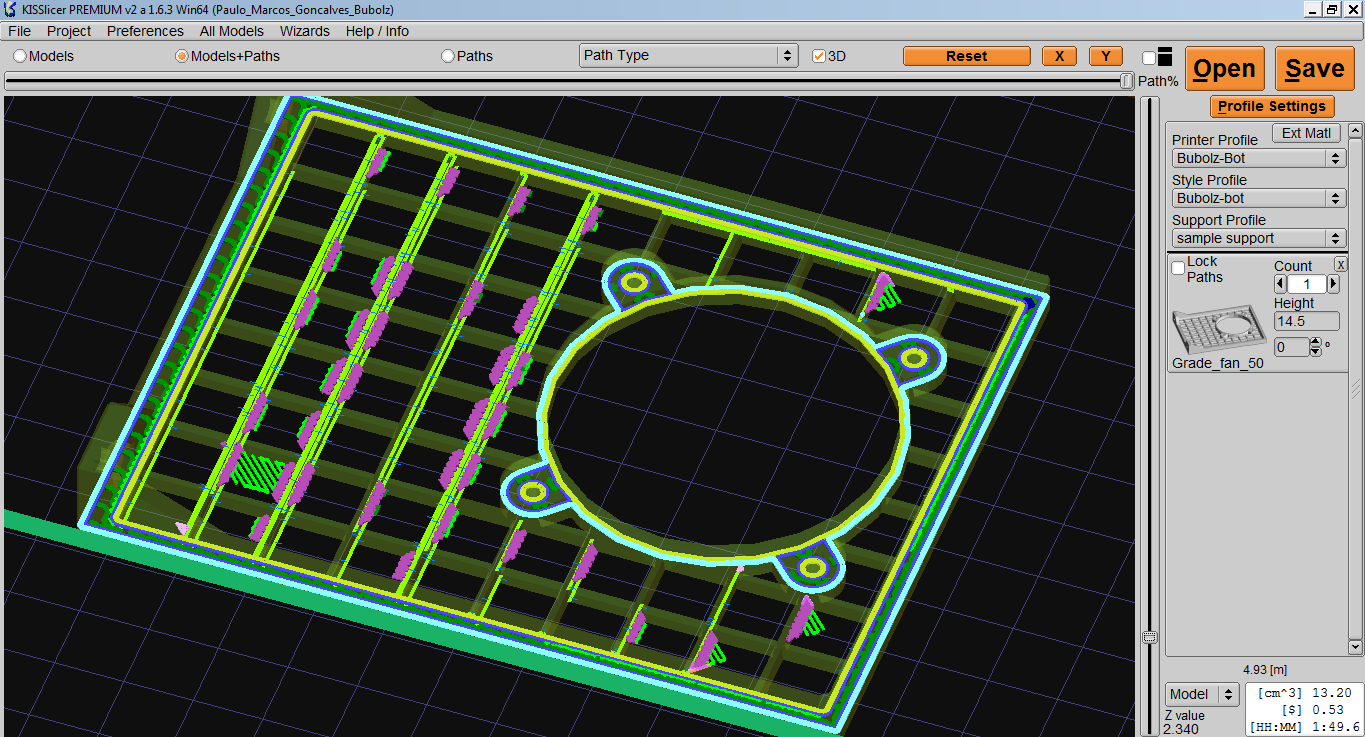Click the Height field showing 14.5
The image size is (1365, 737).
click(x=1306, y=321)
